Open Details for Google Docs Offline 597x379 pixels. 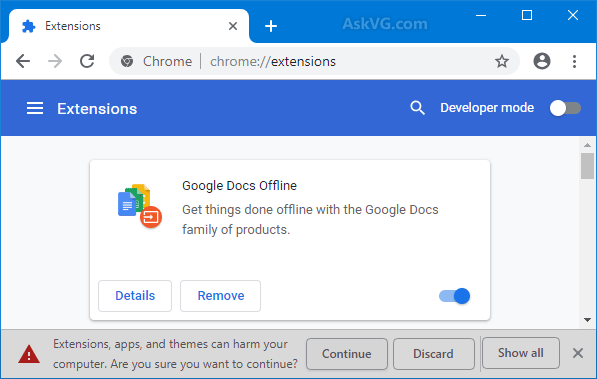tap(135, 296)
